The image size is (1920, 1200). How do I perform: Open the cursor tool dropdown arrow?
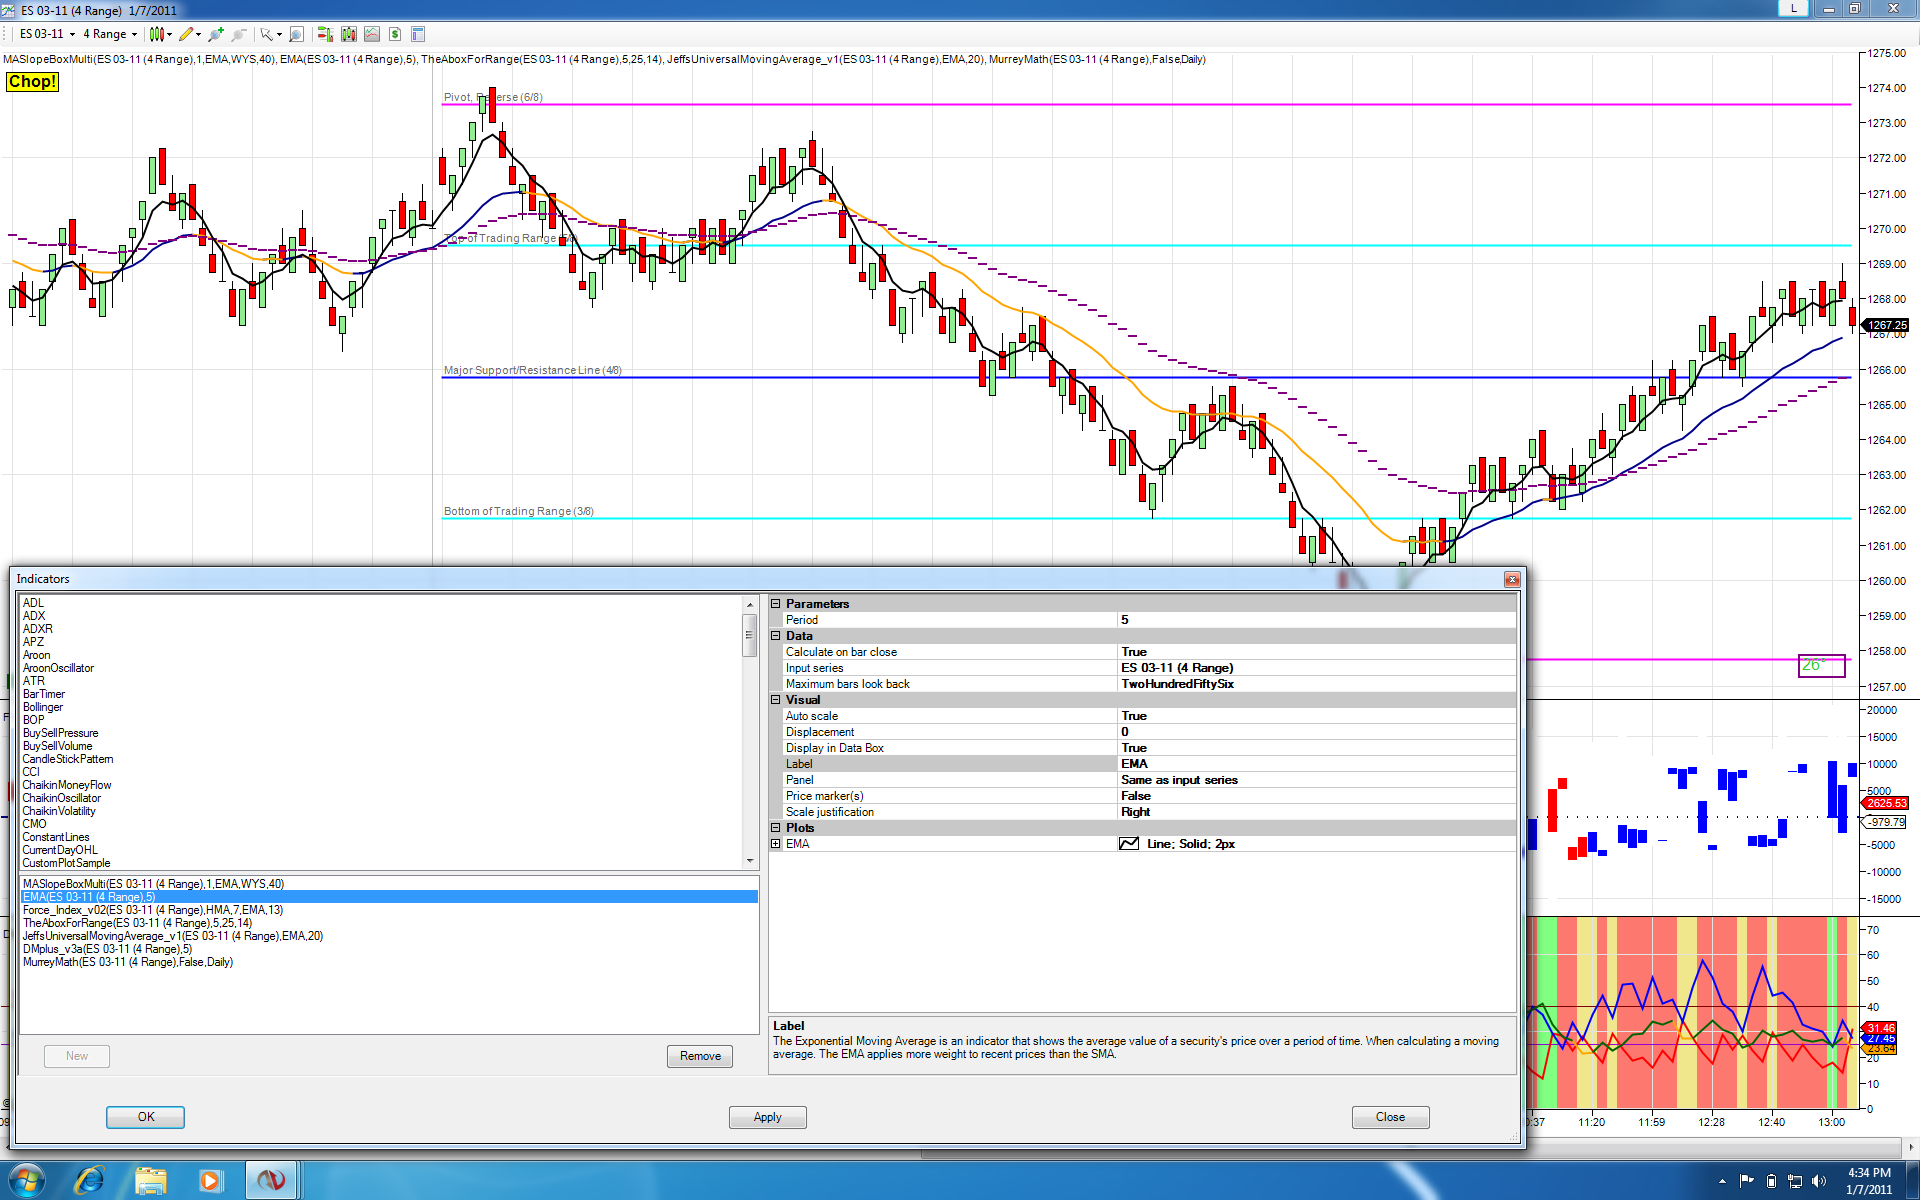(280, 34)
